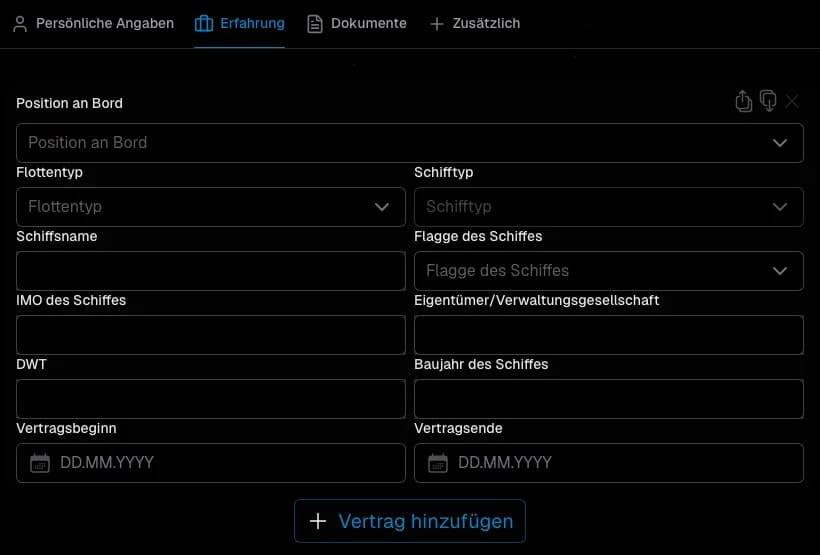Focus the Schiffsname text field
Screen dimensions: 820x555
pyautogui.click(x=211, y=271)
